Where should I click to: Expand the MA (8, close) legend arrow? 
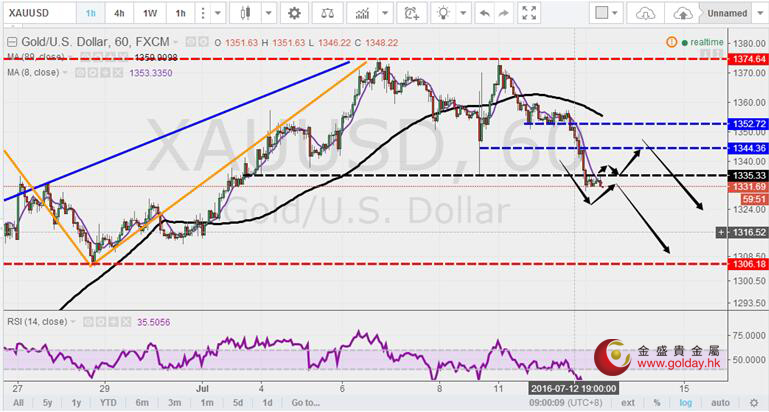coord(65,73)
